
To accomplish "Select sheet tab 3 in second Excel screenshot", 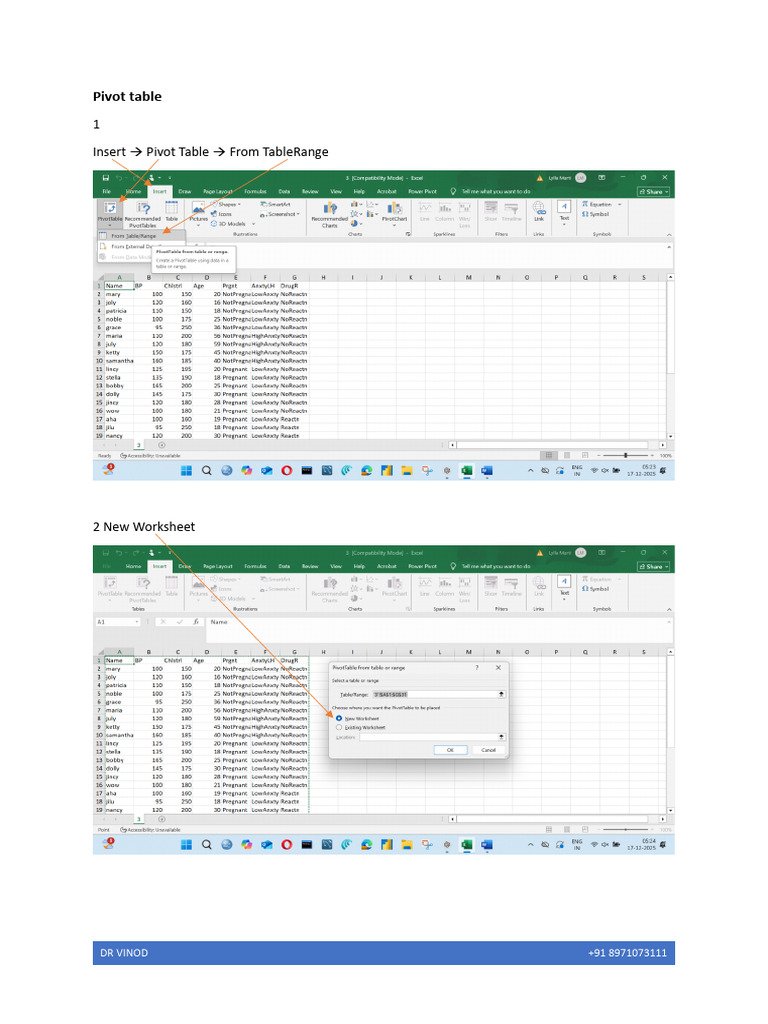I will 138,819.
